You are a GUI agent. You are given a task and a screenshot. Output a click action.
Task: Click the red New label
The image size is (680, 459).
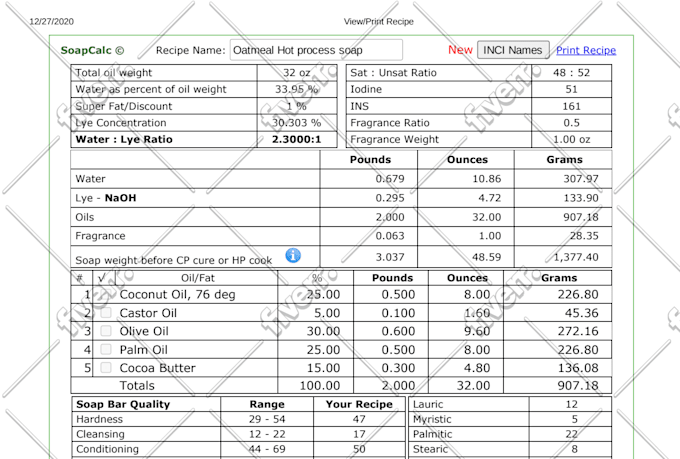[460, 50]
